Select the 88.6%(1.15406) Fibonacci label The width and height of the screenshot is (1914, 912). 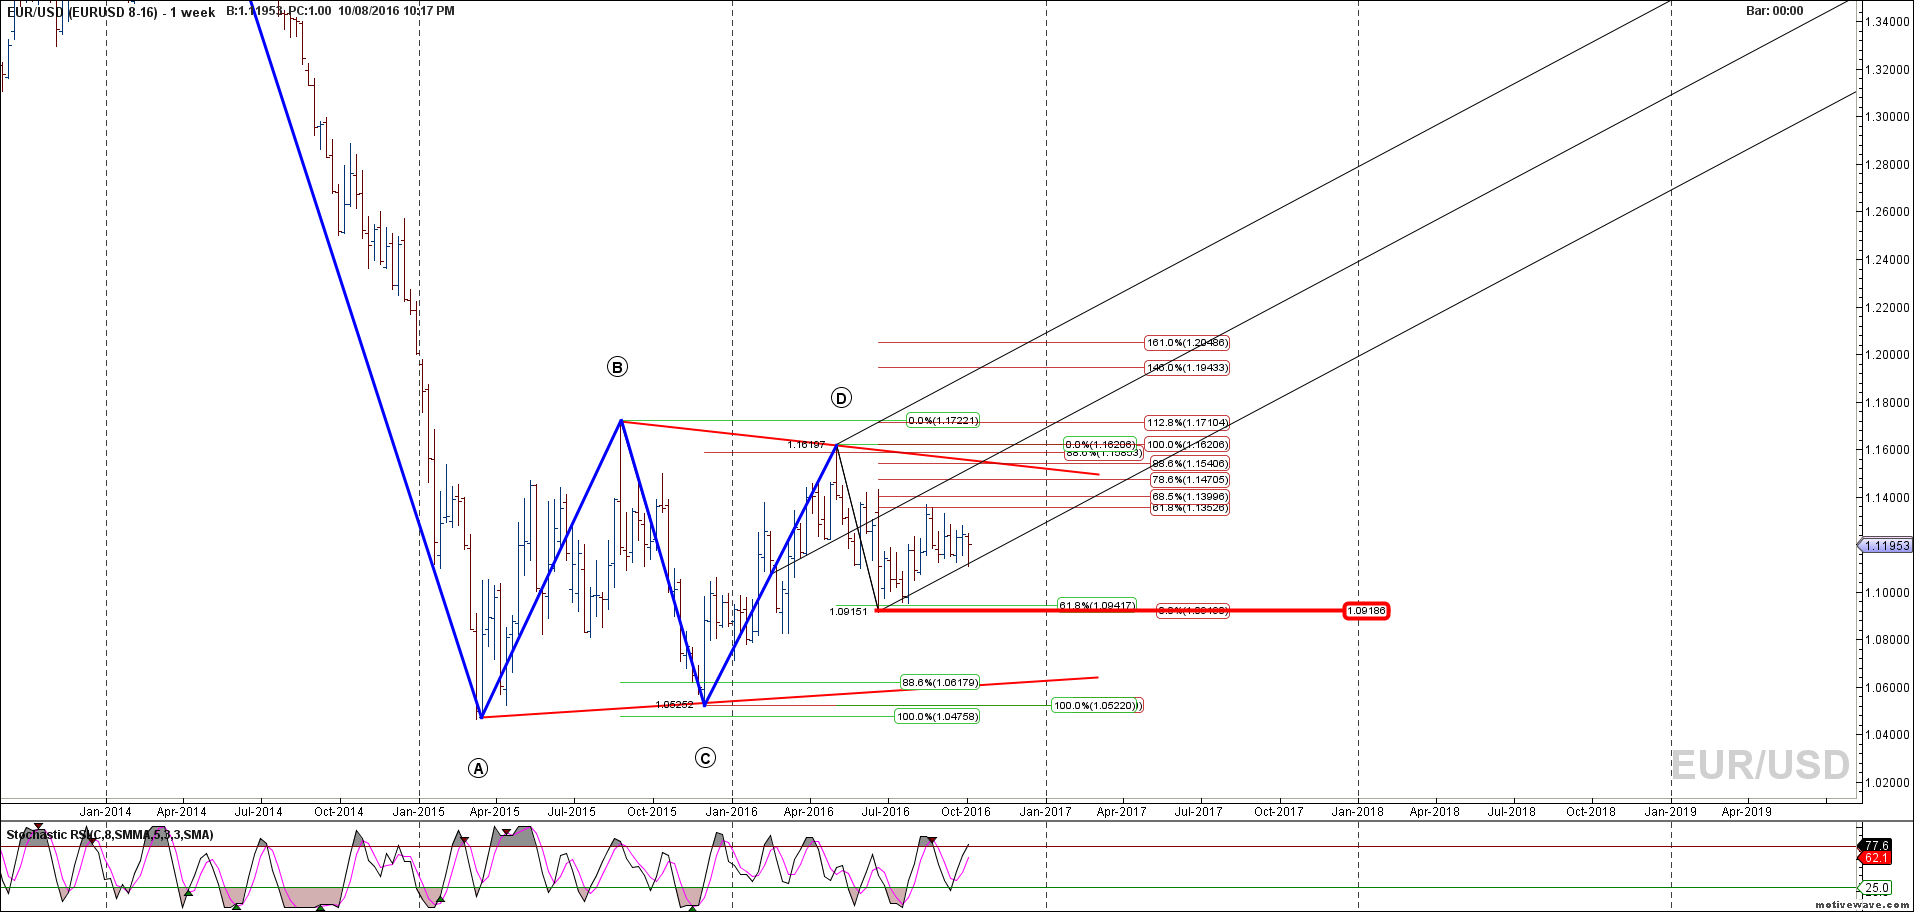point(1190,464)
